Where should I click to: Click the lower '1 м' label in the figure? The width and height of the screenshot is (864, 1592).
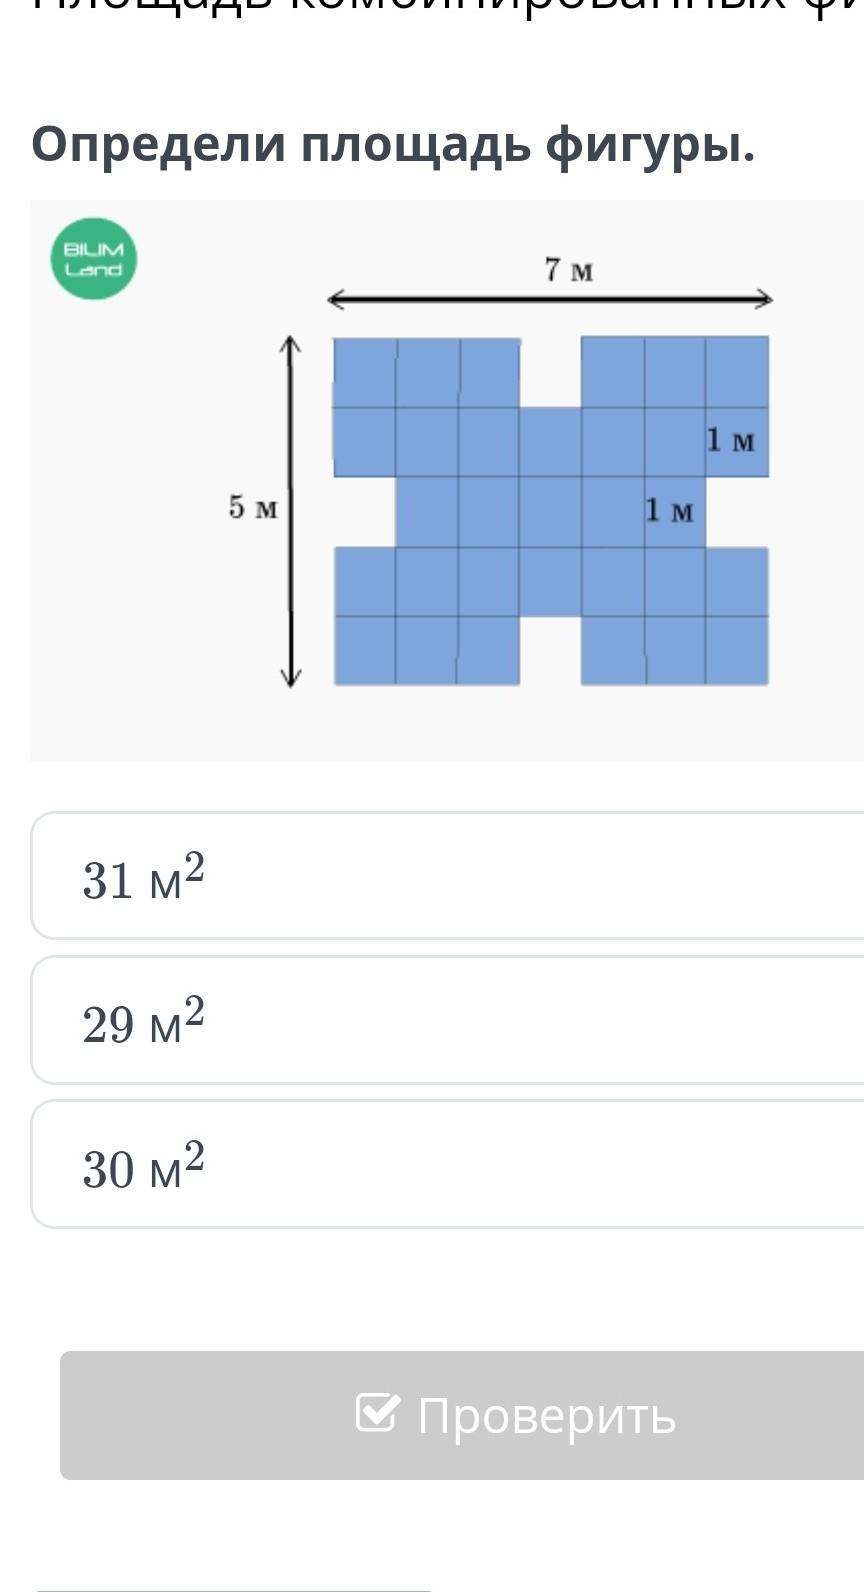click(x=668, y=511)
